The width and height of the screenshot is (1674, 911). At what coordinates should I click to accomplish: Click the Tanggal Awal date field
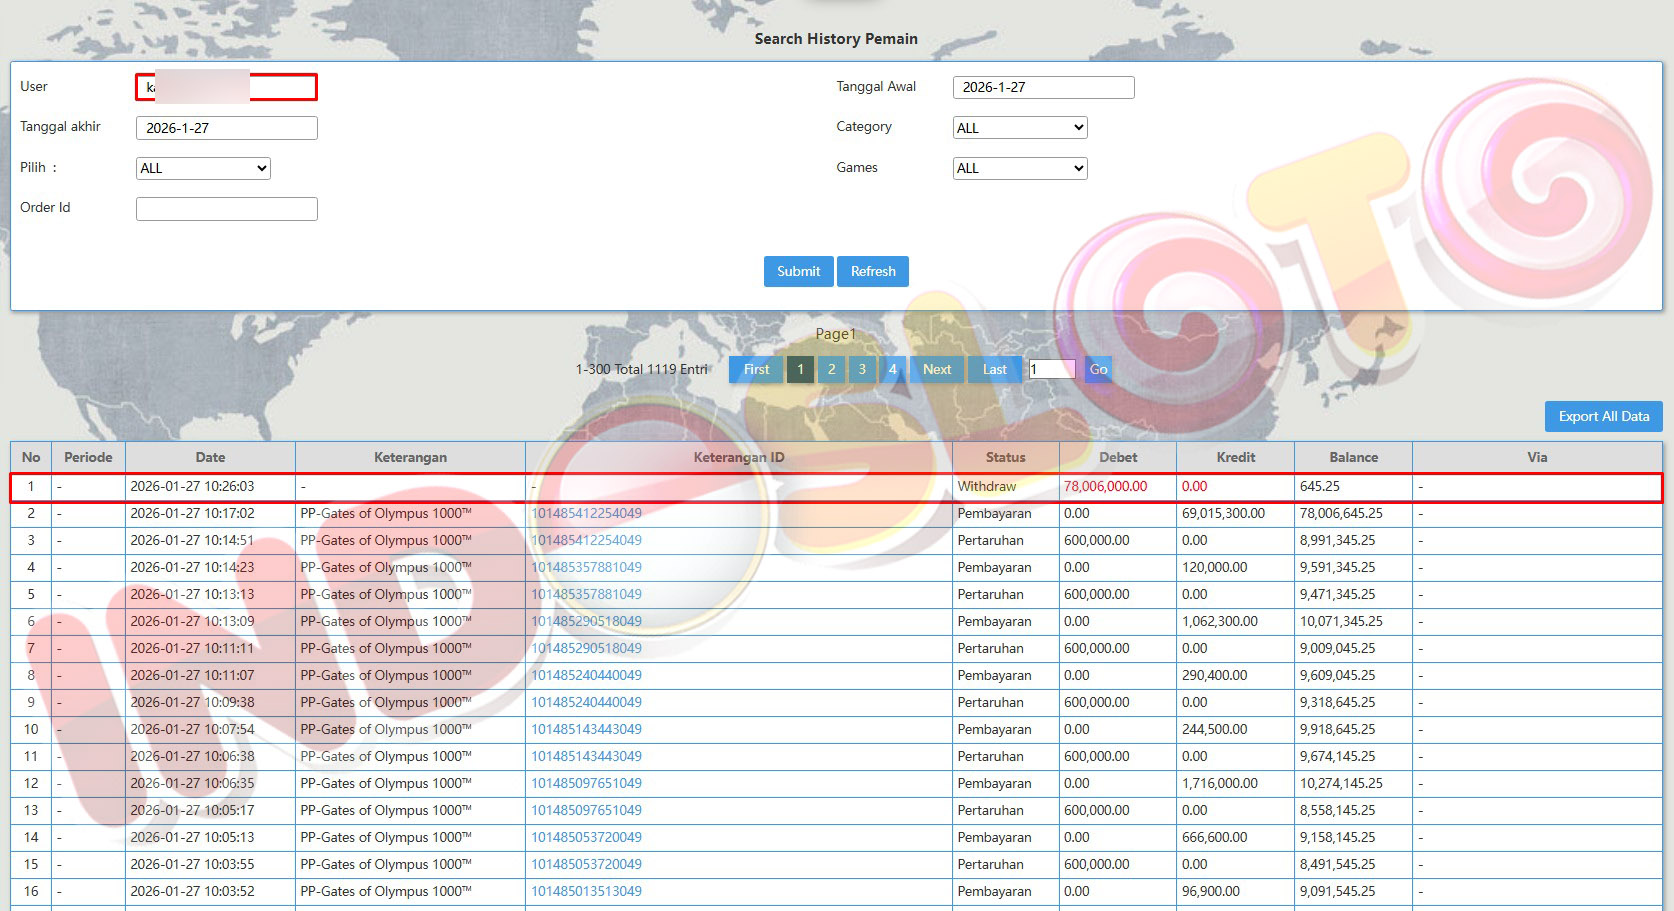[x=1043, y=87]
